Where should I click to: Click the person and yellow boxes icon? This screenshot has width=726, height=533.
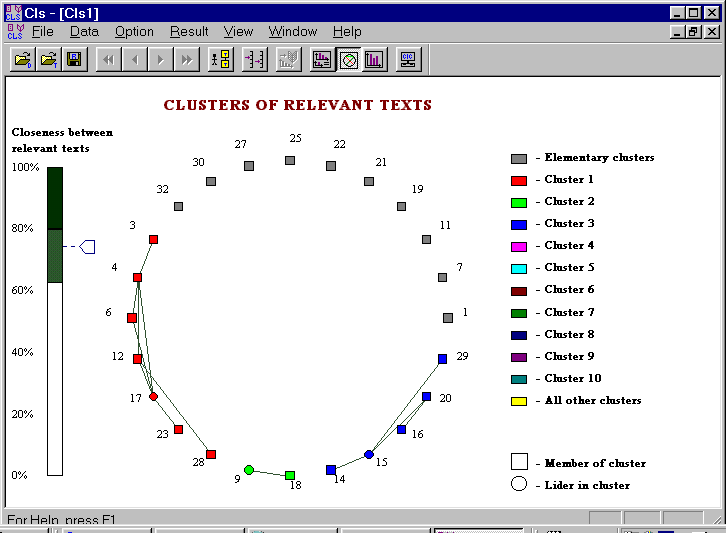click(x=221, y=59)
